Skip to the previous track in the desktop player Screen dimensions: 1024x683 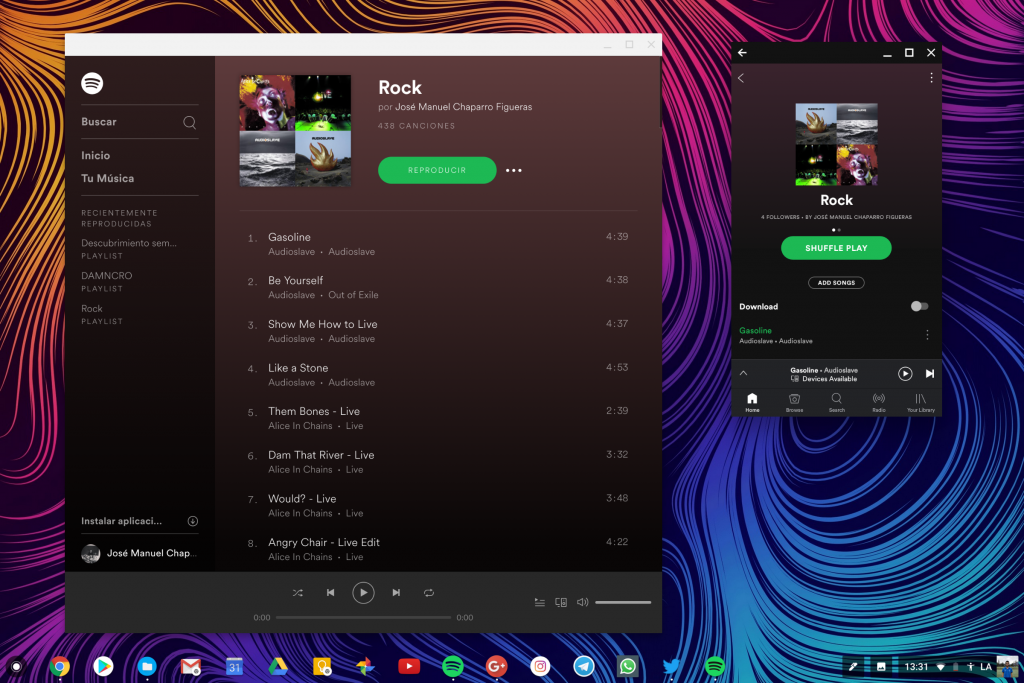[330, 593]
